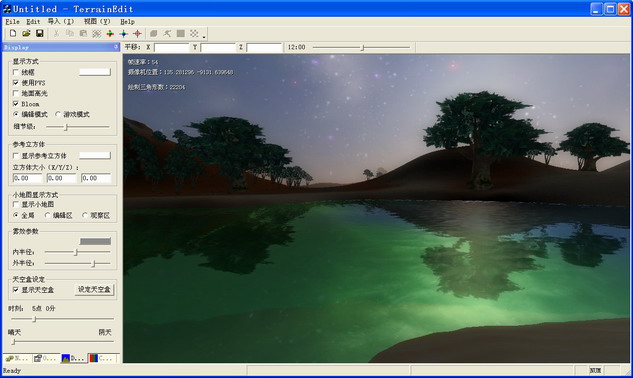
Task: Create a new terrain file
Action: [x=13, y=34]
